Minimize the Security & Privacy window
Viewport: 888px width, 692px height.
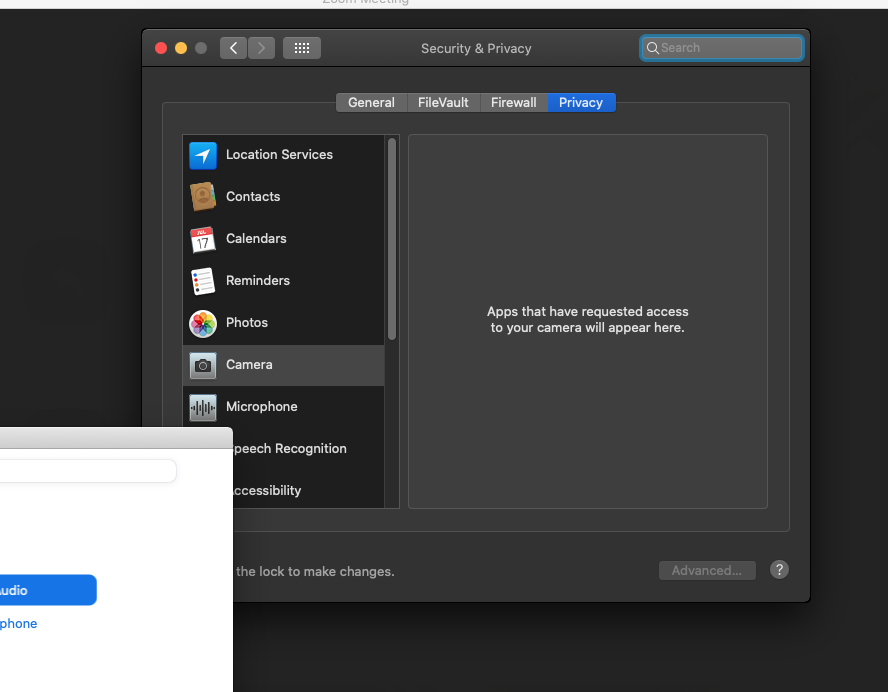click(181, 48)
